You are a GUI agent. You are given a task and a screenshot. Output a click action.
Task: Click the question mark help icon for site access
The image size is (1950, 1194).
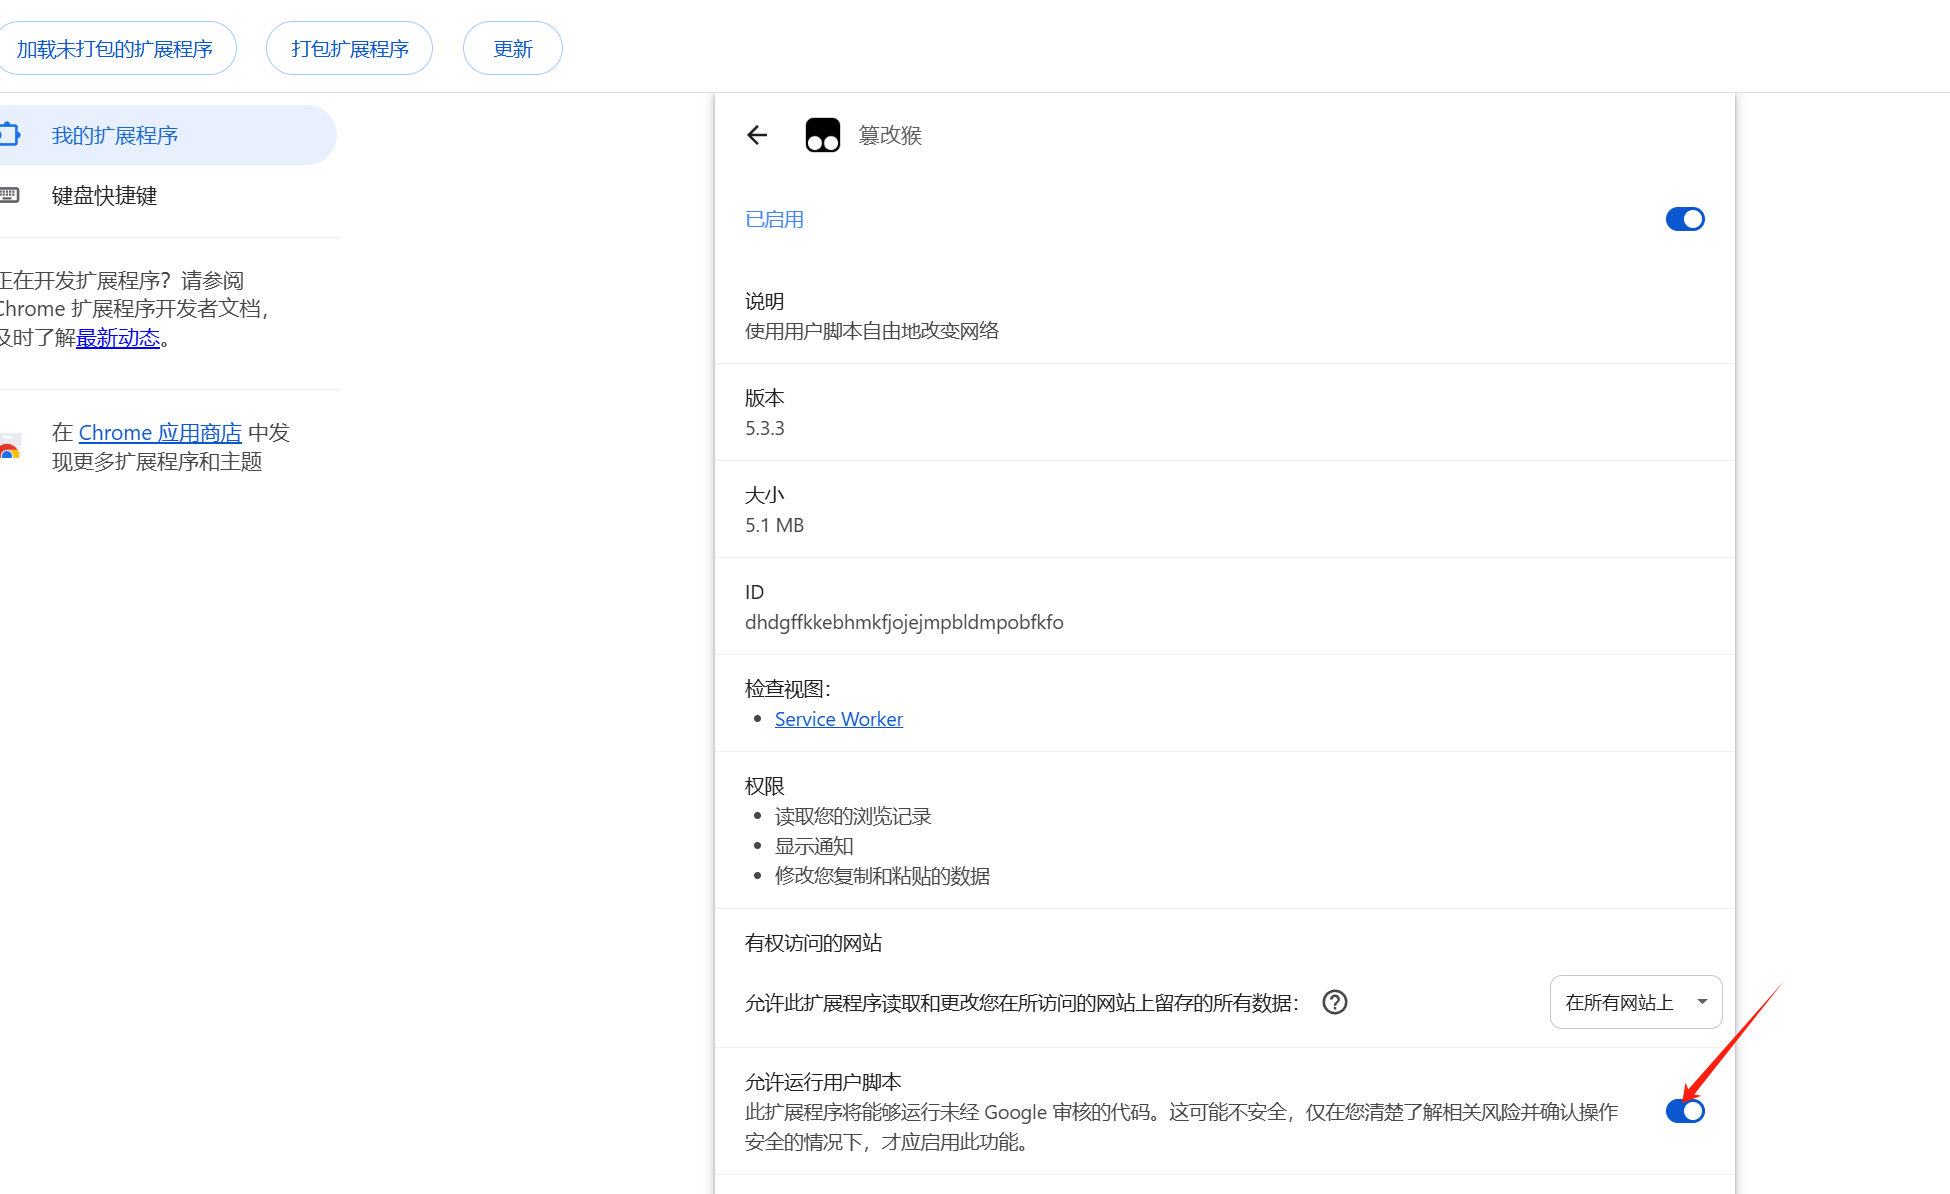(x=1335, y=1002)
